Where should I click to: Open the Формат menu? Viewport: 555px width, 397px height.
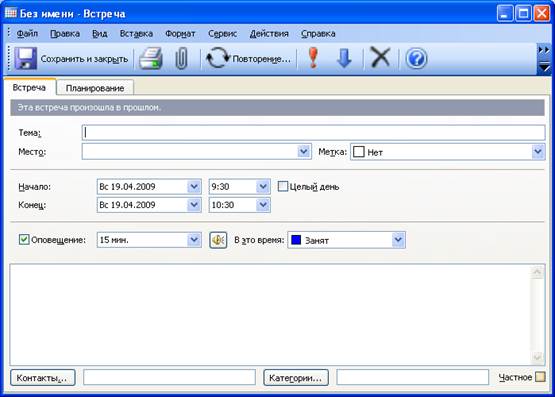coord(180,34)
